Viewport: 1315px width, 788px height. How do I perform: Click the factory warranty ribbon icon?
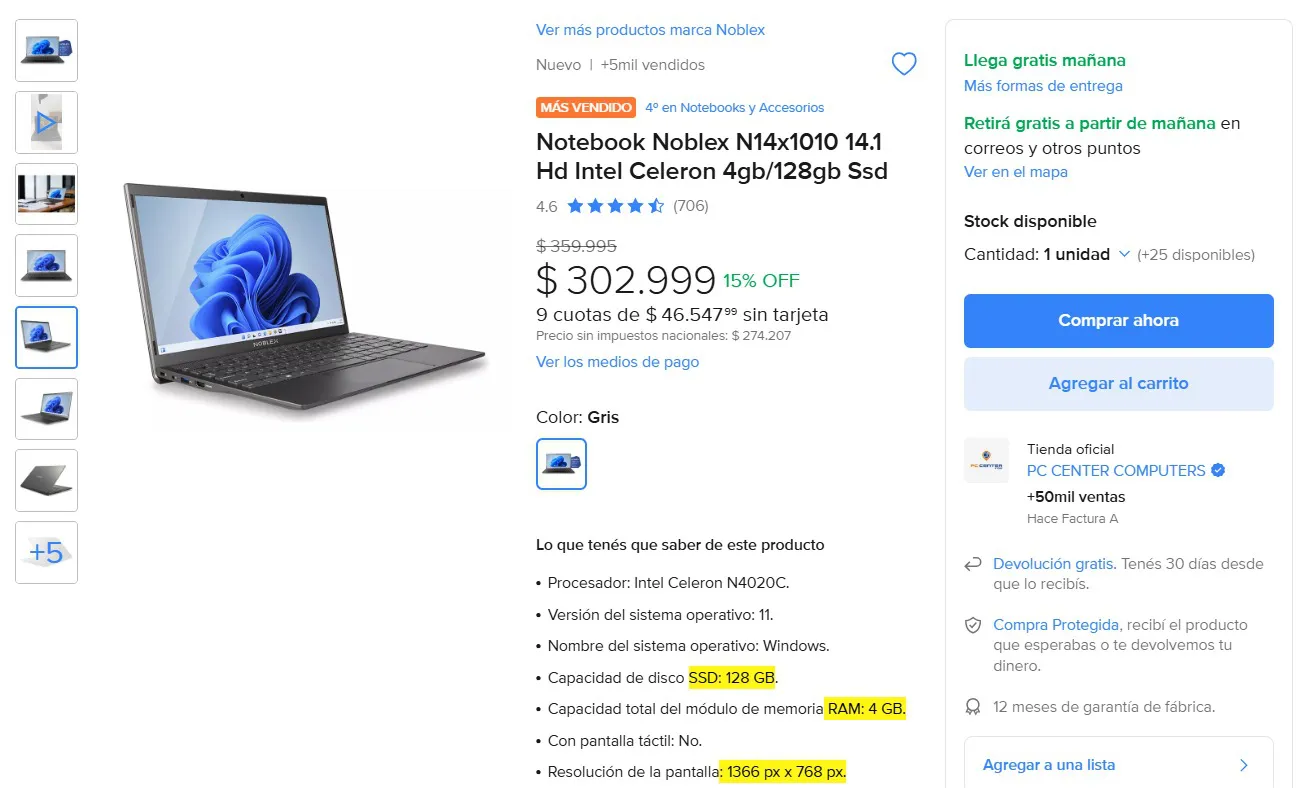tap(972, 707)
